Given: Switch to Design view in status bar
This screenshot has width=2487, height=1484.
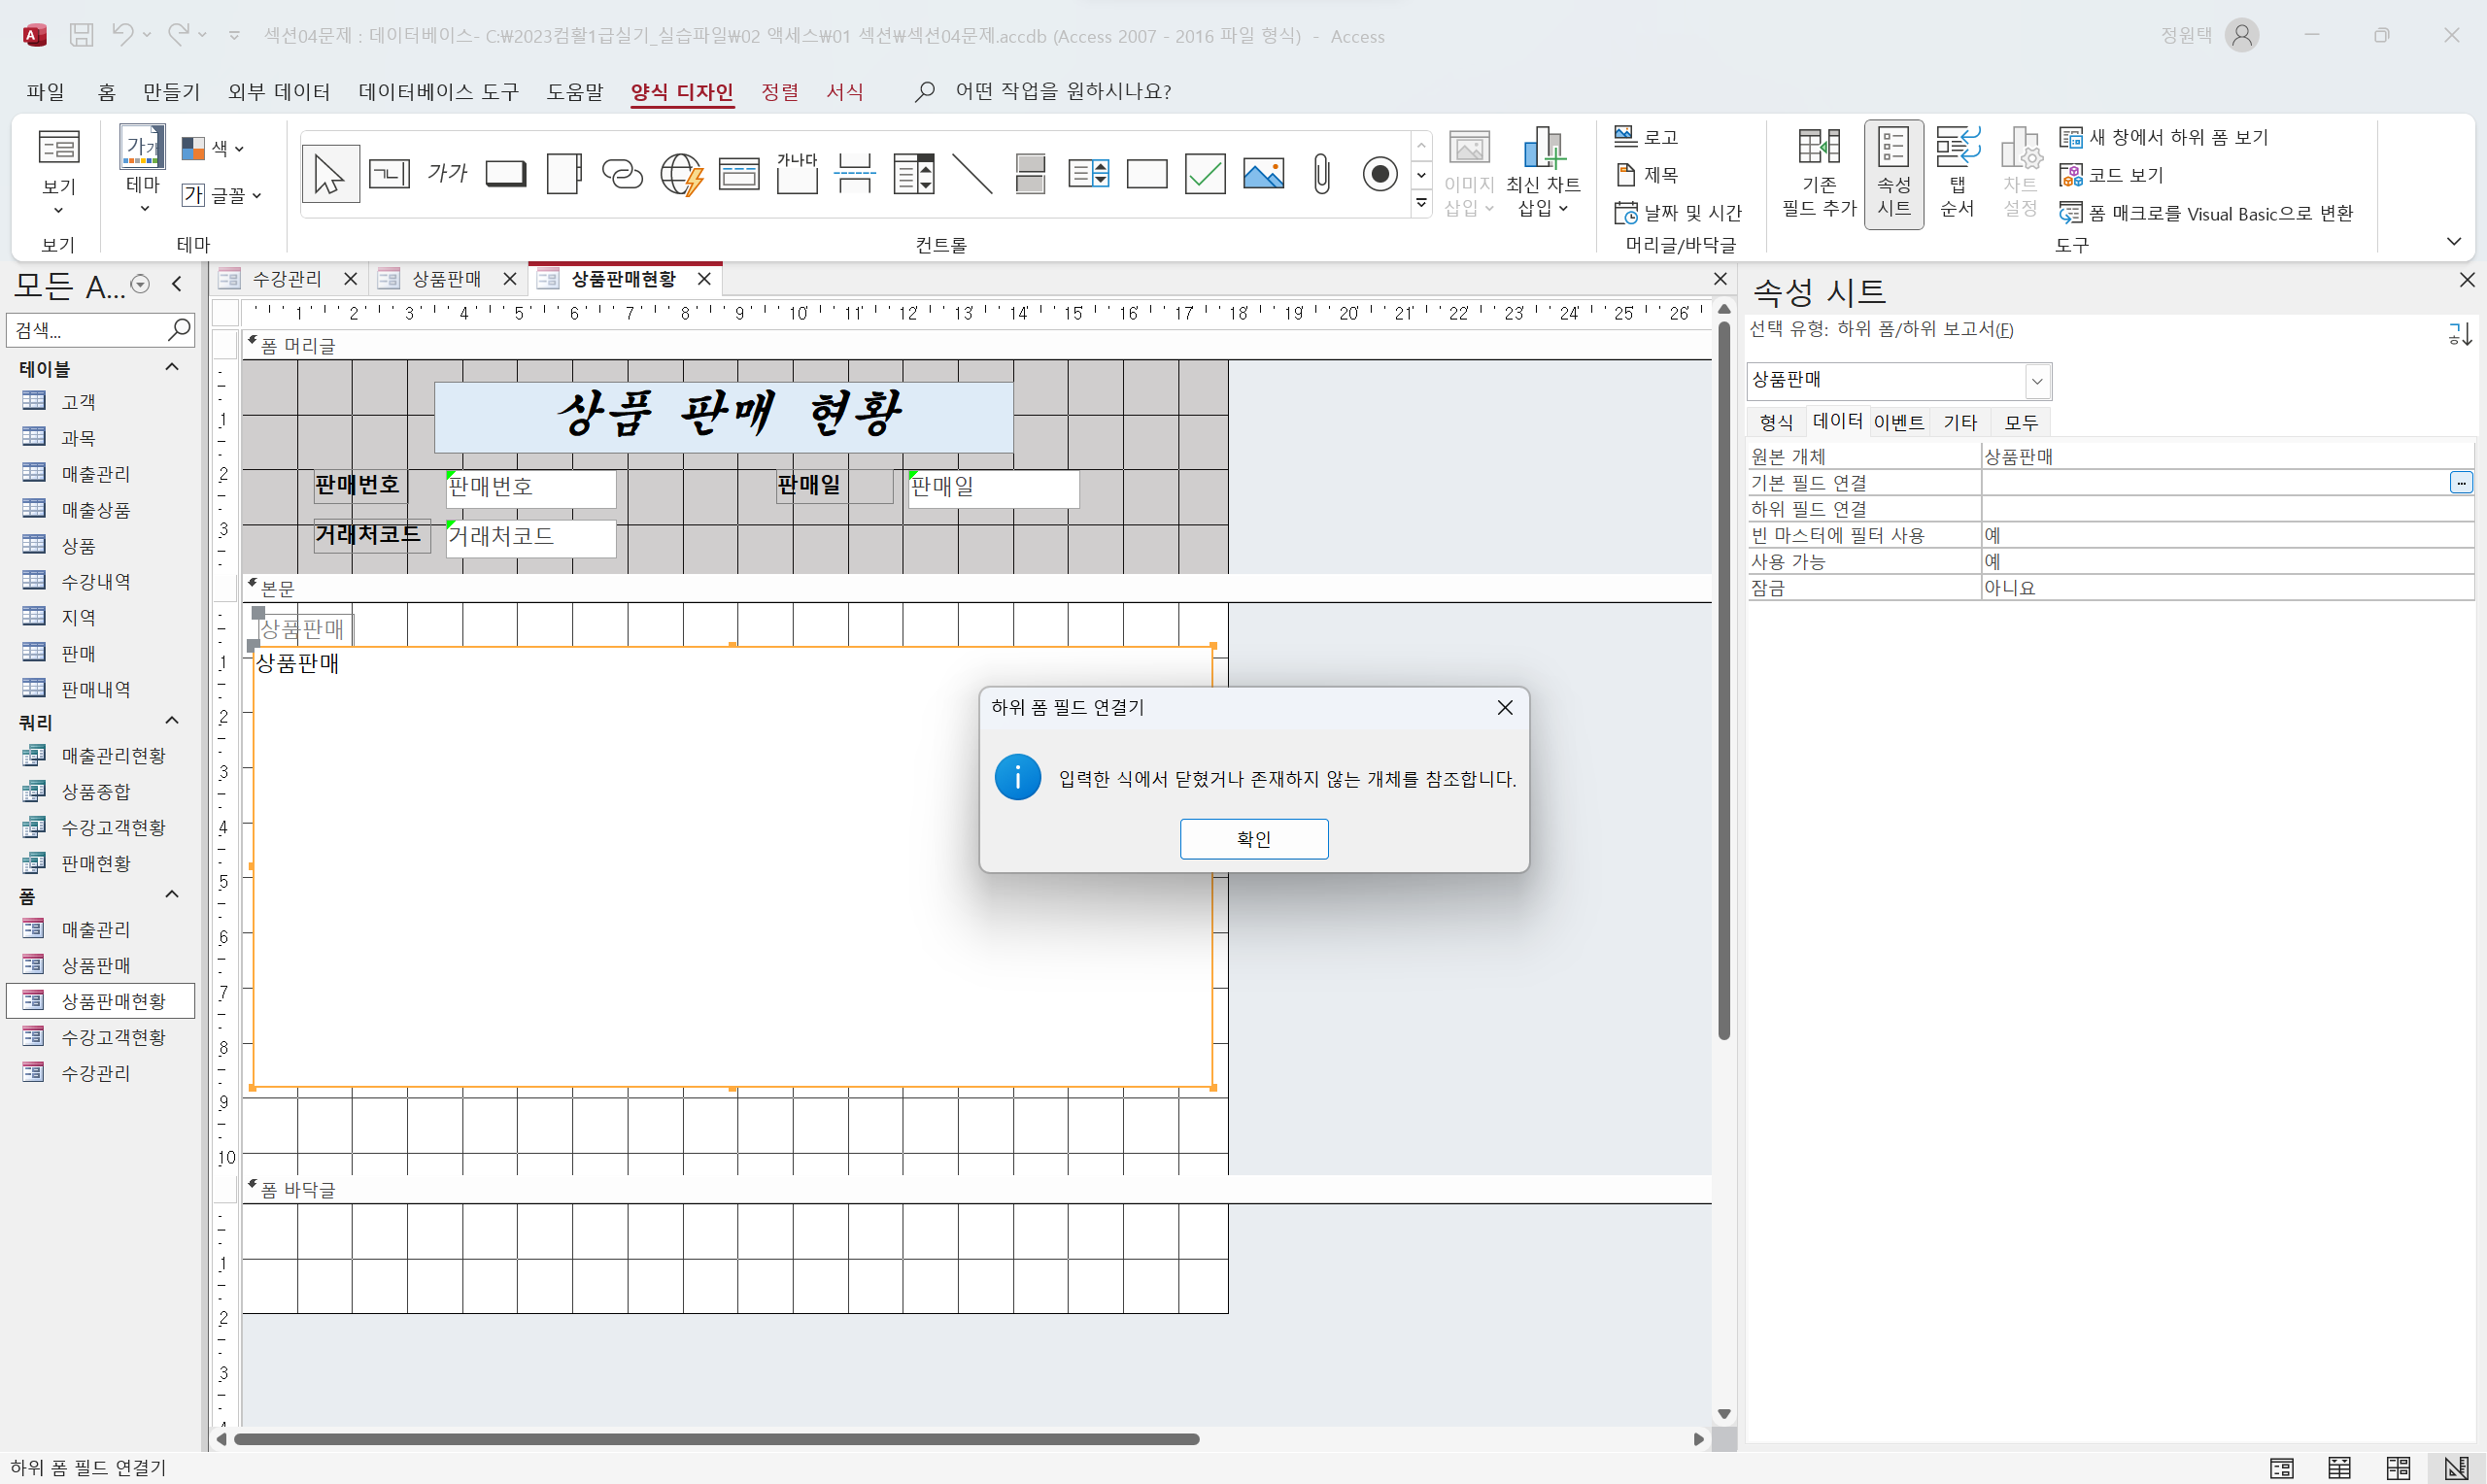Looking at the screenshot, I should pyautogui.click(x=2457, y=1468).
